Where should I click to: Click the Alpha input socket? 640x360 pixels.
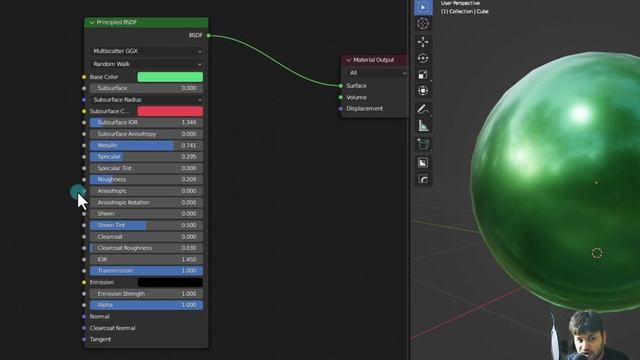[84, 305]
